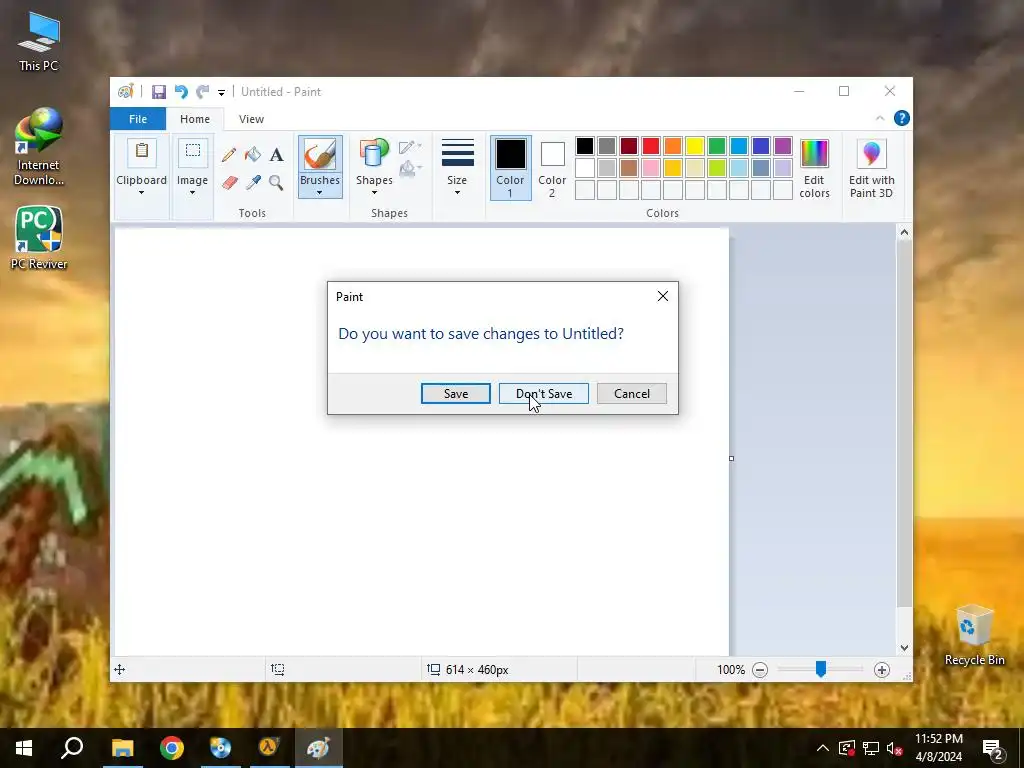Choose Don't Save in the Paint dialog
Screen dimensions: 1024x768
pyautogui.click(x=543, y=393)
